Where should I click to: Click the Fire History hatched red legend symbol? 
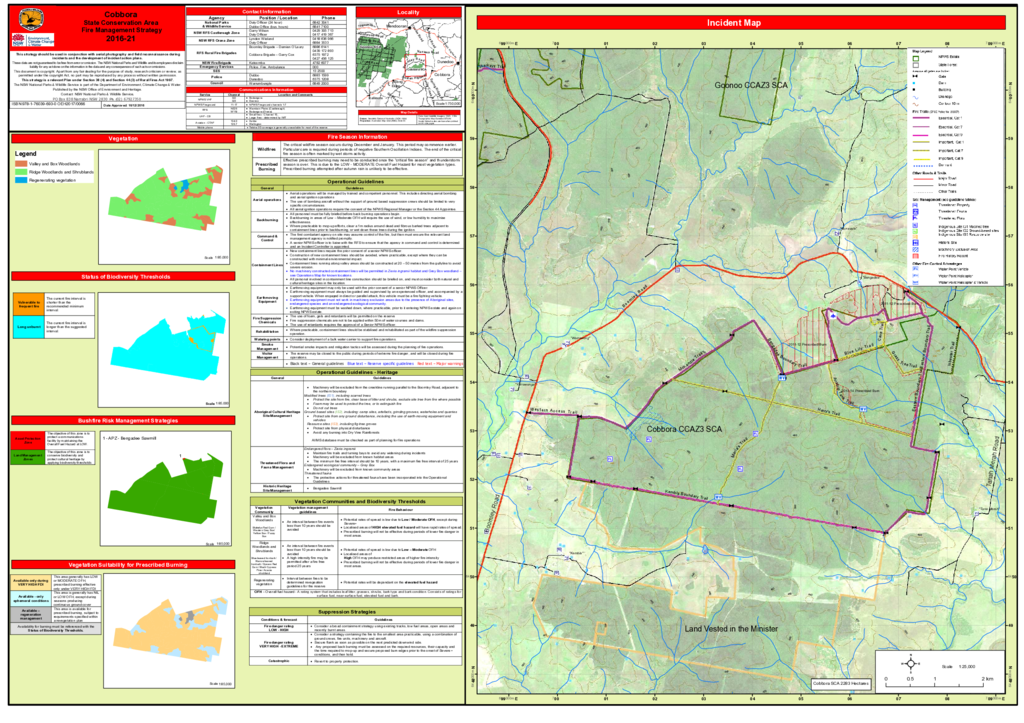(x=916, y=256)
